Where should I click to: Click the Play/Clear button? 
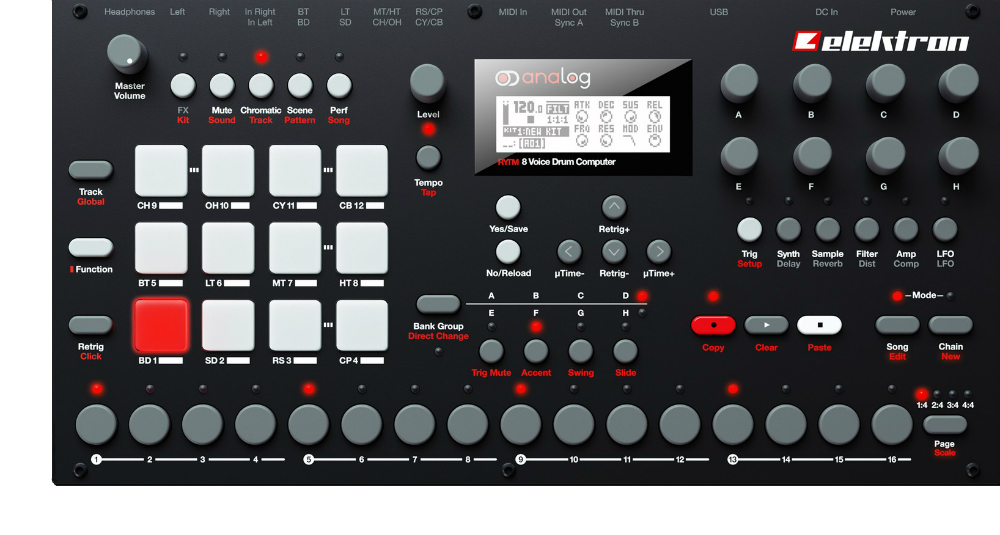(x=767, y=325)
